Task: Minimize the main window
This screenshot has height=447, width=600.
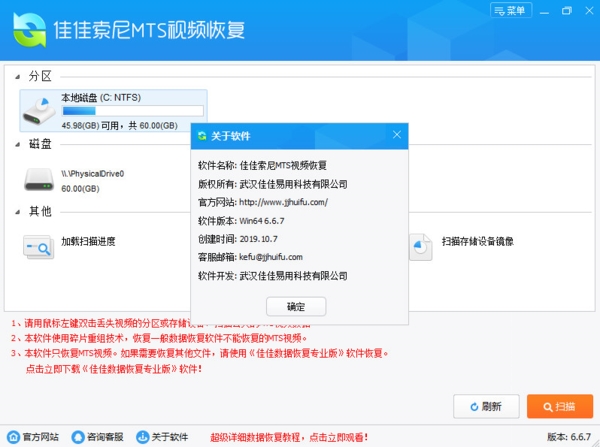Action: 544,11
